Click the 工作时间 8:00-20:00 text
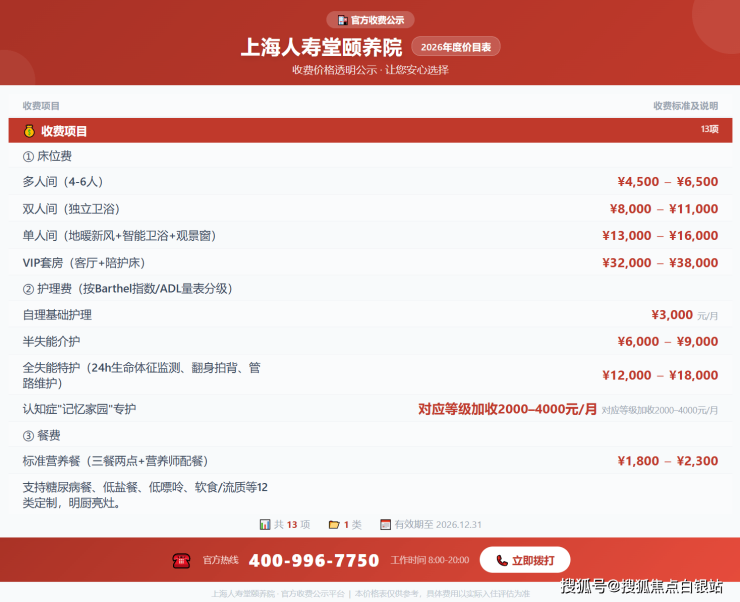 (430, 560)
